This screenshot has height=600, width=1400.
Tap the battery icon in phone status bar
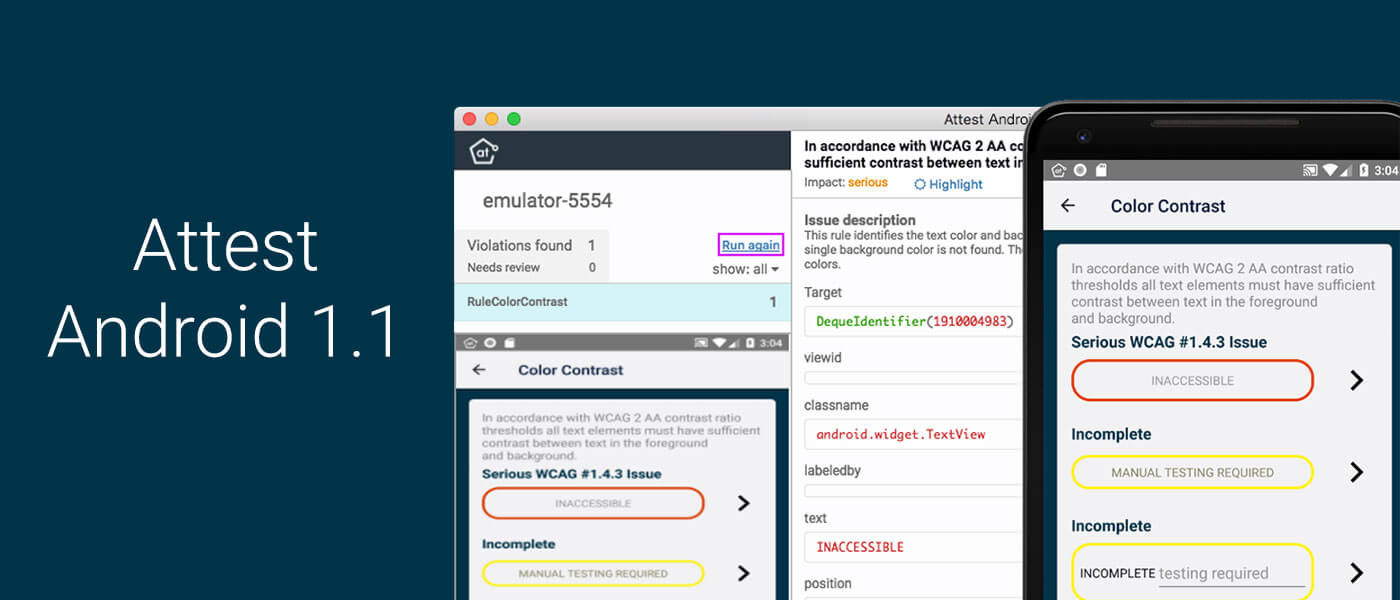[1364, 171]
